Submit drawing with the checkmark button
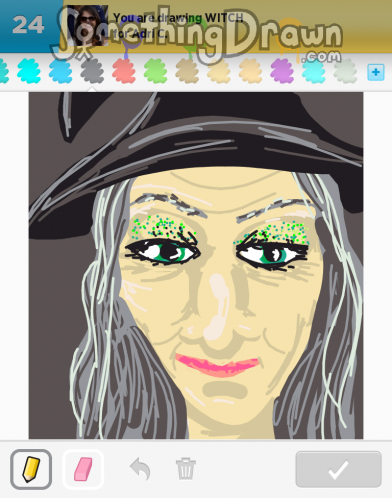Screen dimensions: 392x498 coord(338,469)
